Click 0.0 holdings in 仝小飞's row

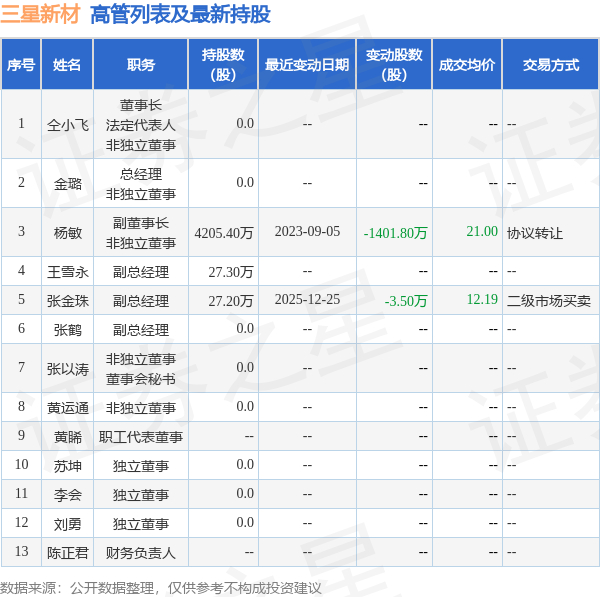coord(245,124)
